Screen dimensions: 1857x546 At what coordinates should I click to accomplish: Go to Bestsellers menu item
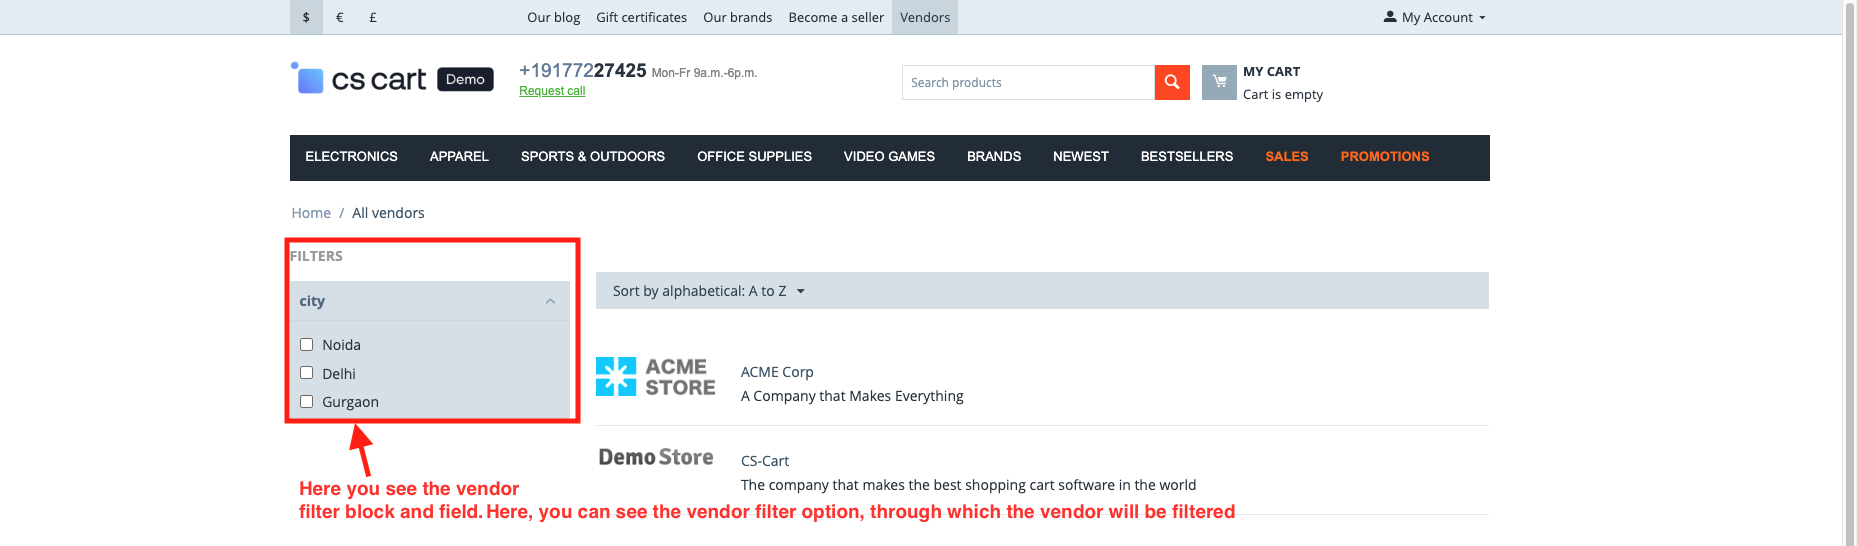pos(1187,157)
